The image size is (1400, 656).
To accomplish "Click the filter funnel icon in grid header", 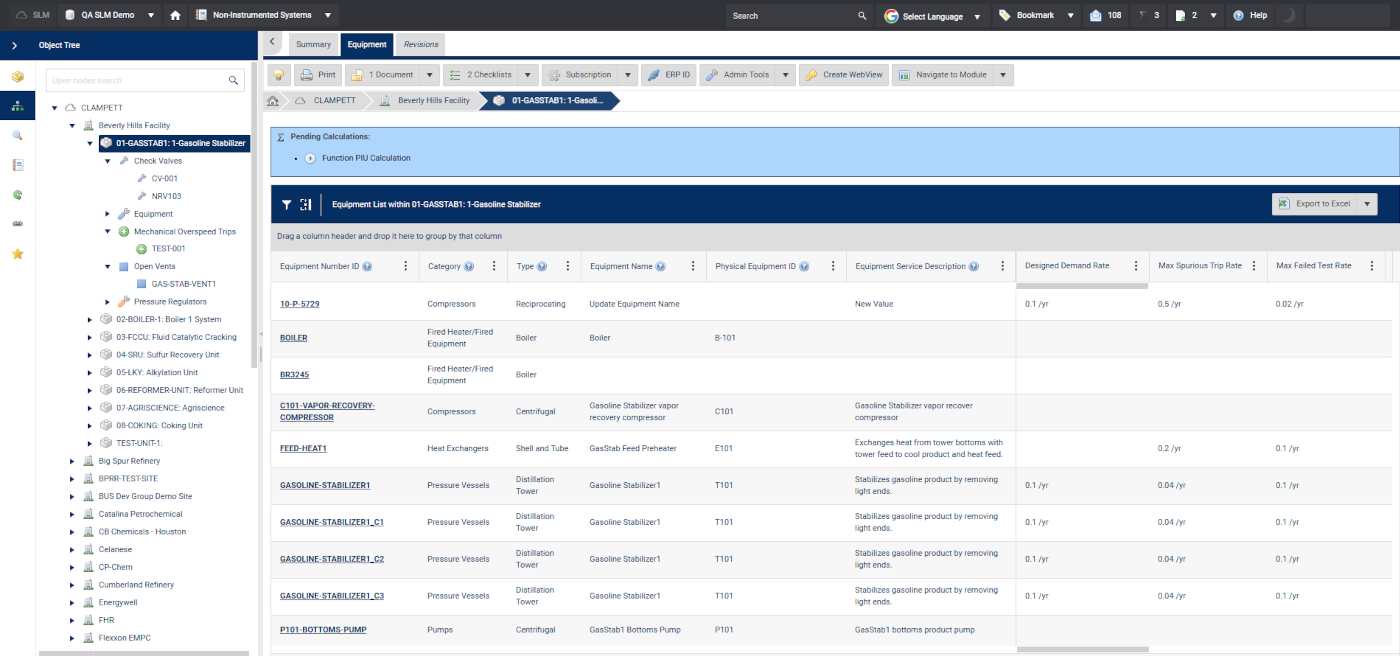I will pyautogui.click(x=287, y=204).
